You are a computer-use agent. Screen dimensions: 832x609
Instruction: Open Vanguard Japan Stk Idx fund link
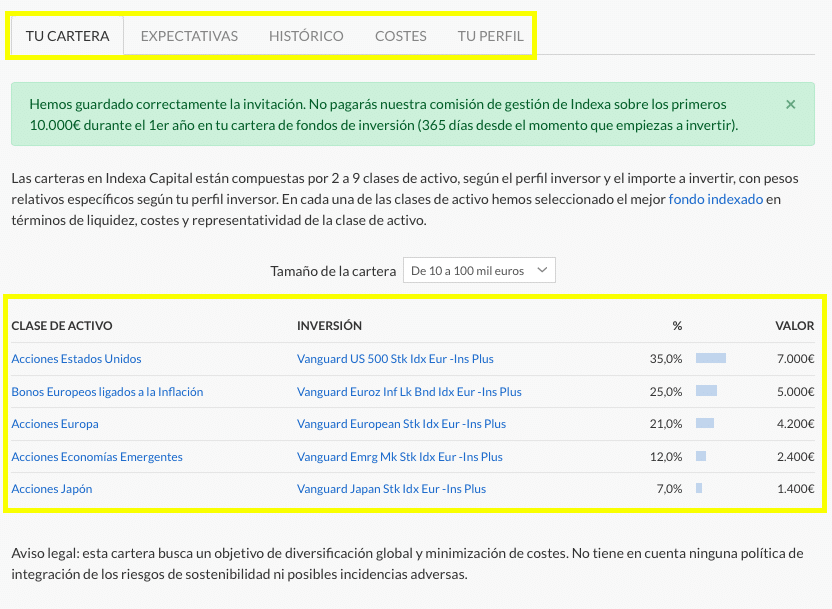tap(392, 489)
